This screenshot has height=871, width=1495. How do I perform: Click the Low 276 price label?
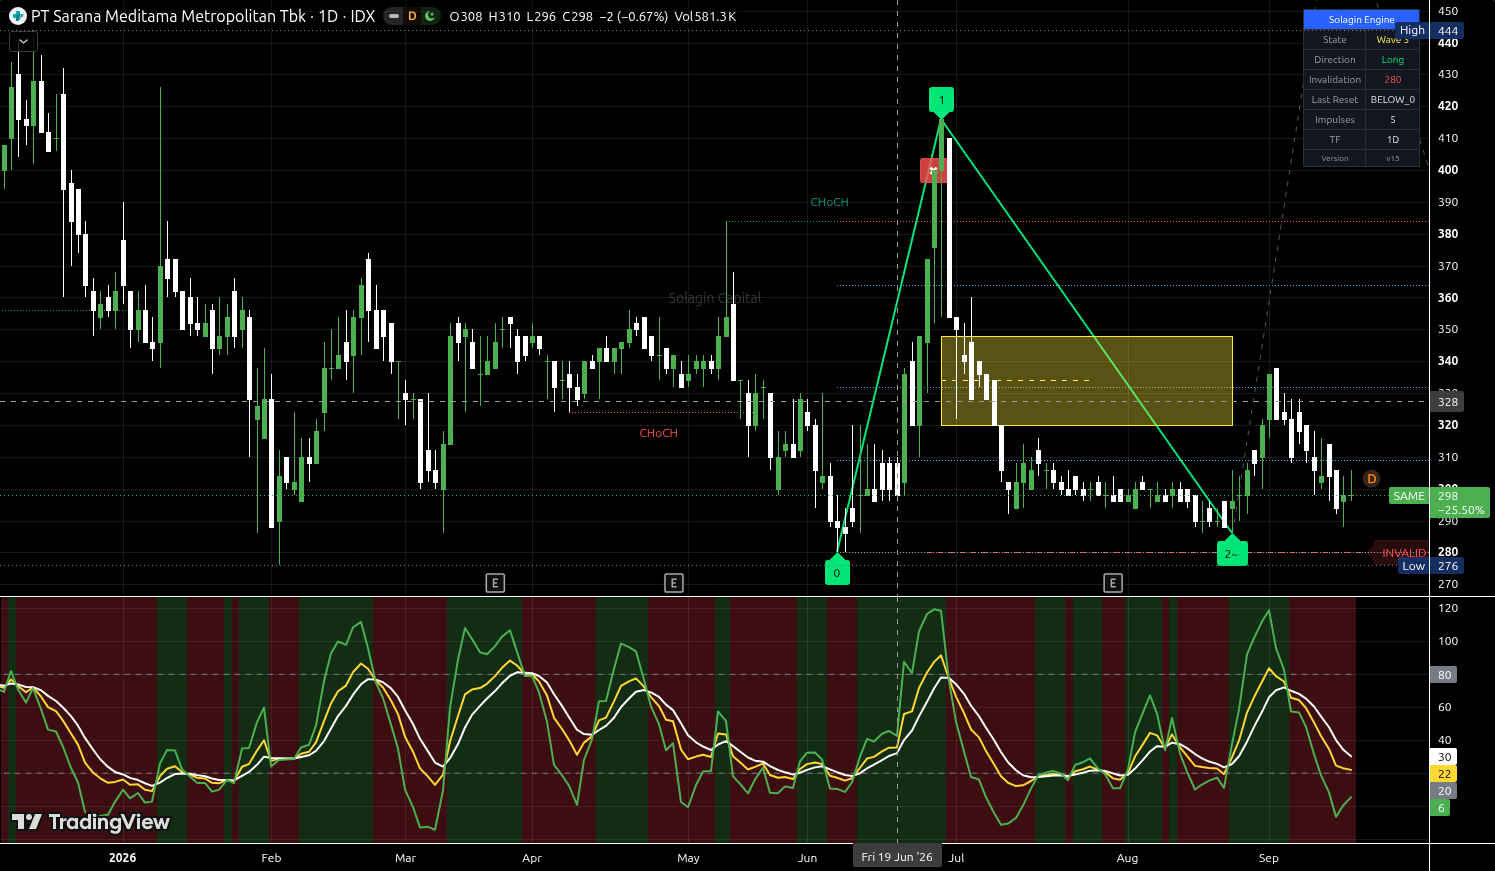1431,566
